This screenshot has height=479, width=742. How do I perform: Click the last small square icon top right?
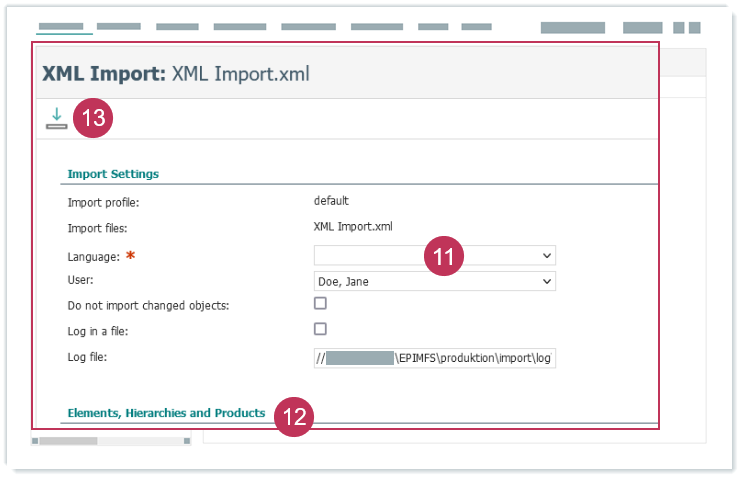point(694,28)
